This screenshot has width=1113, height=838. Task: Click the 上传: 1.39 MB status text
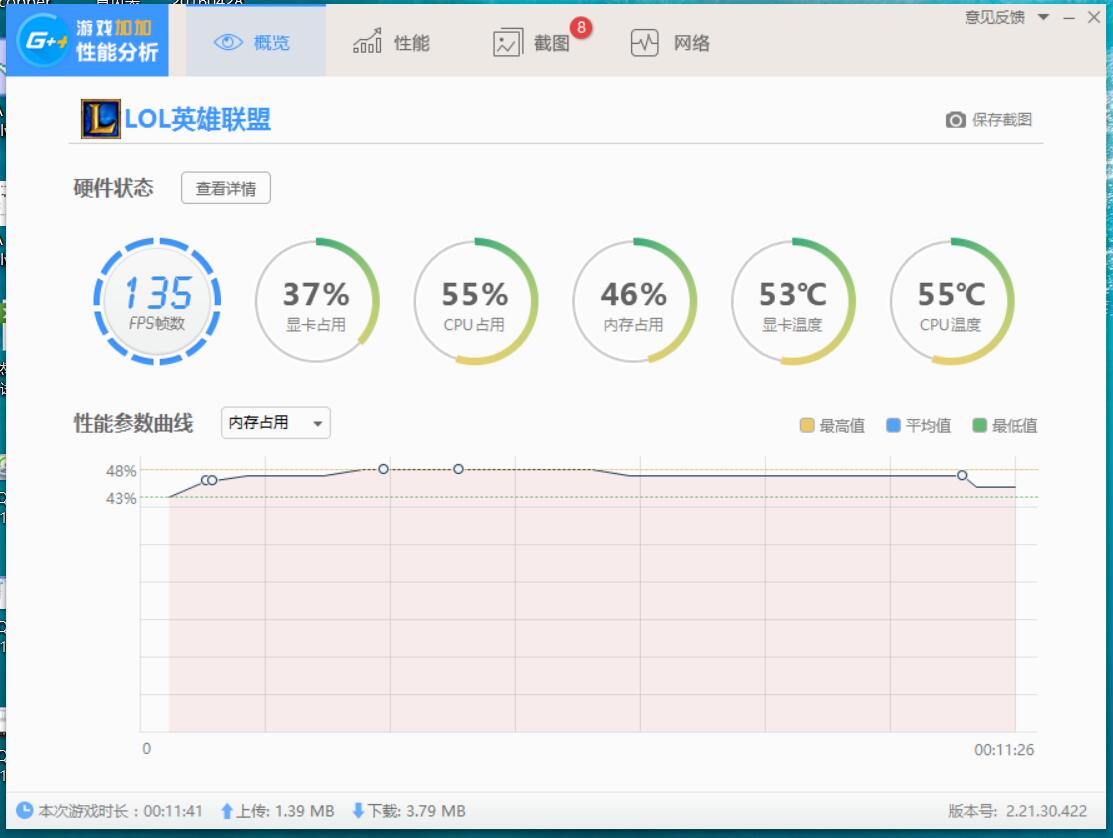[285, 811]
